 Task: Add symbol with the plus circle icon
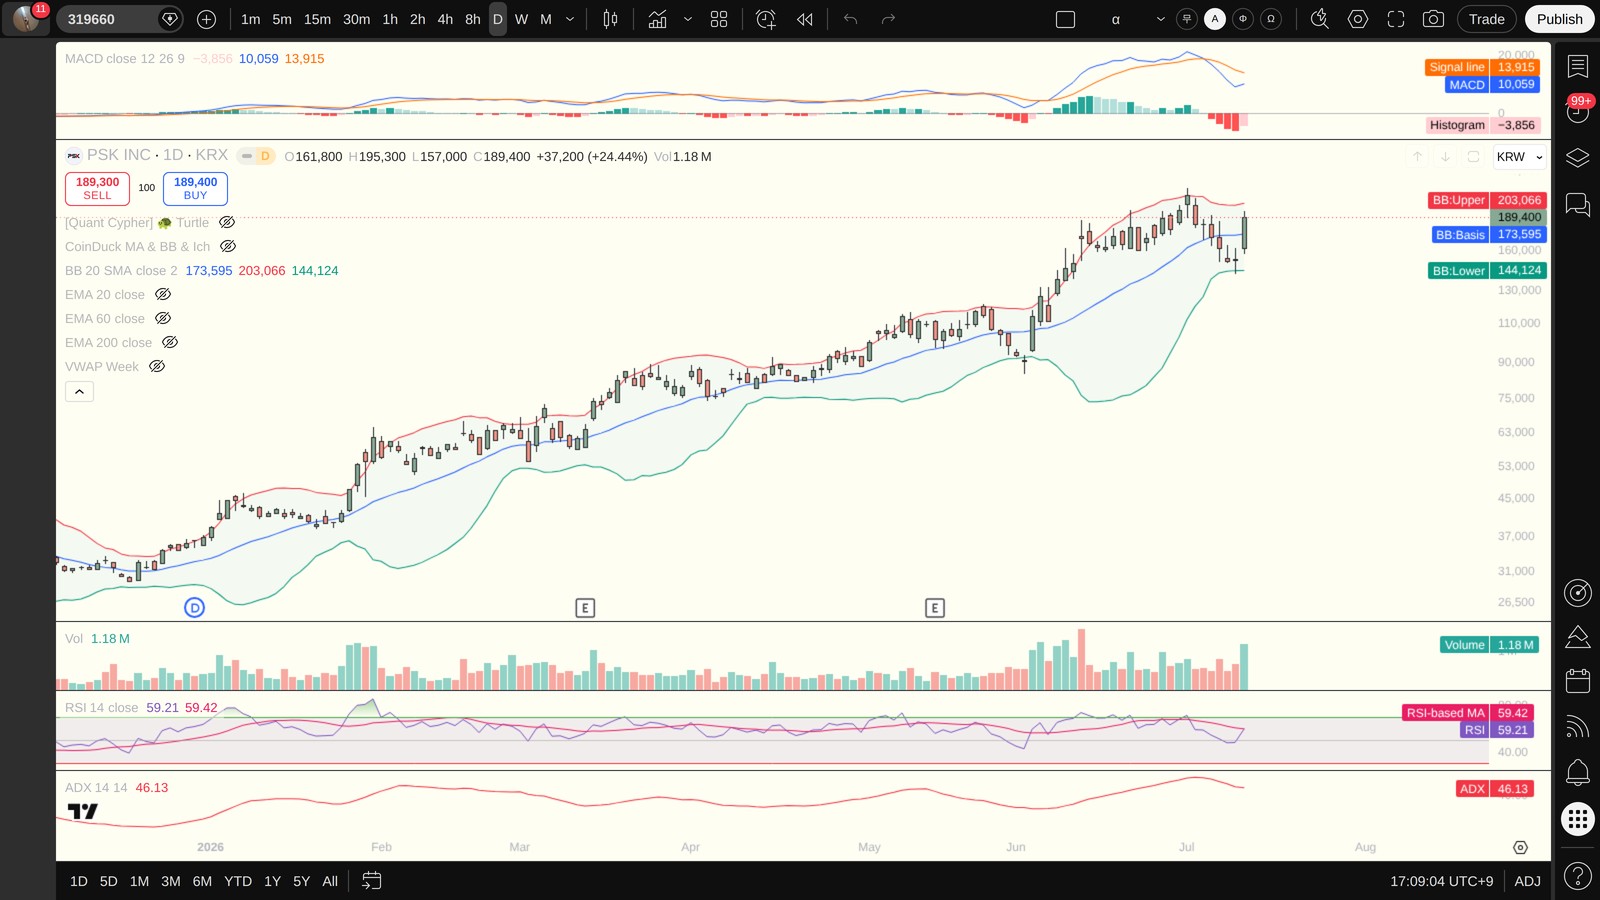click(x=206, y=19)
